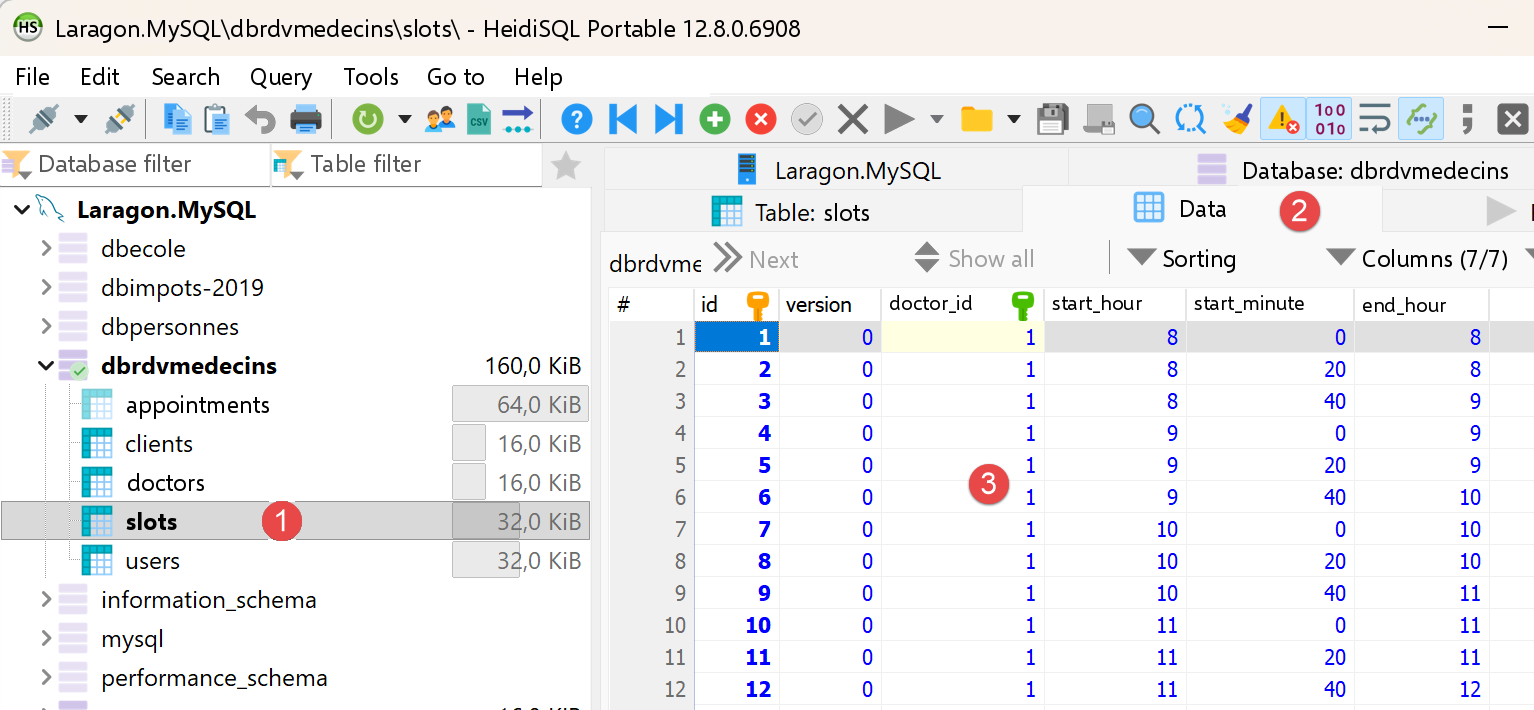Open the Columns (7/7) dropdown
This screenshot has width=1534, height=710.
point(1417,259)
